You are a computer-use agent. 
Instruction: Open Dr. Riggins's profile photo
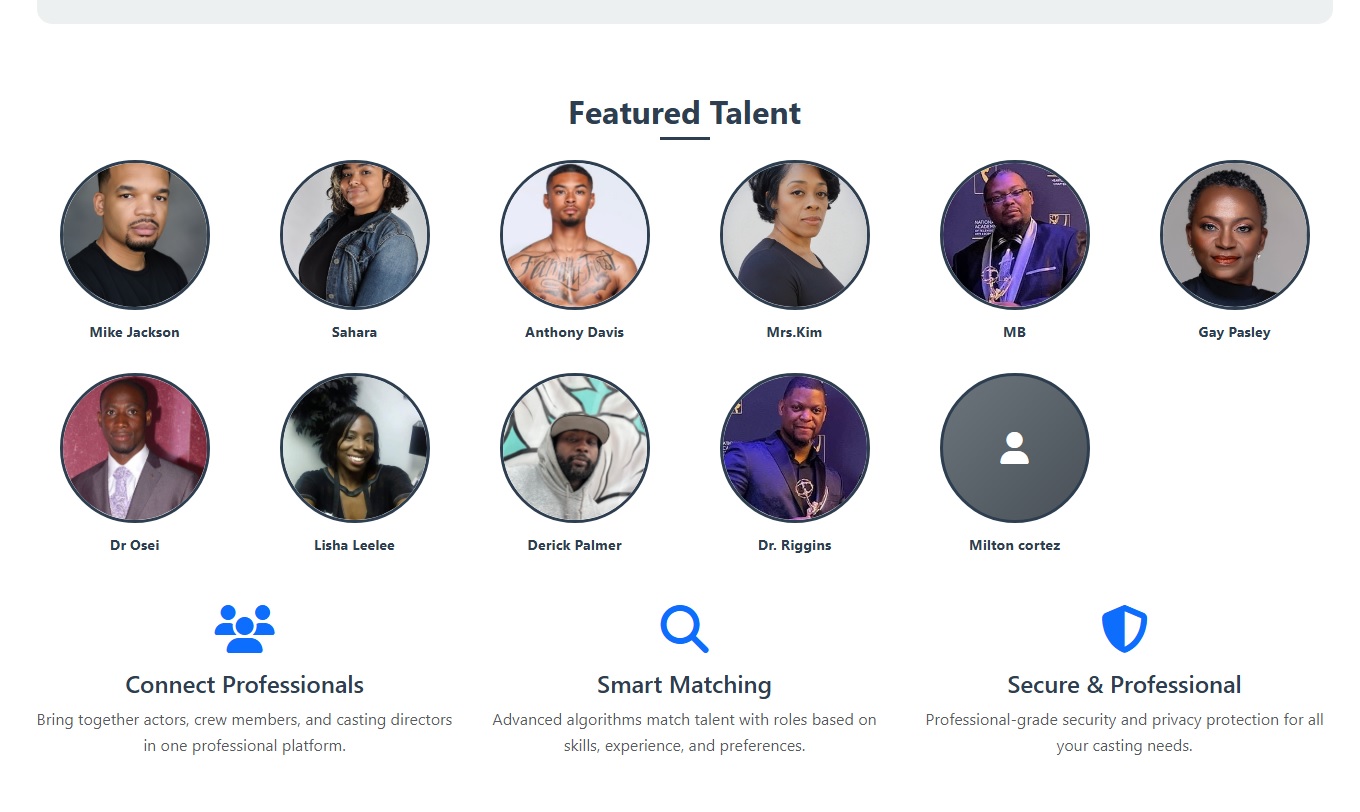click(795, 448)
